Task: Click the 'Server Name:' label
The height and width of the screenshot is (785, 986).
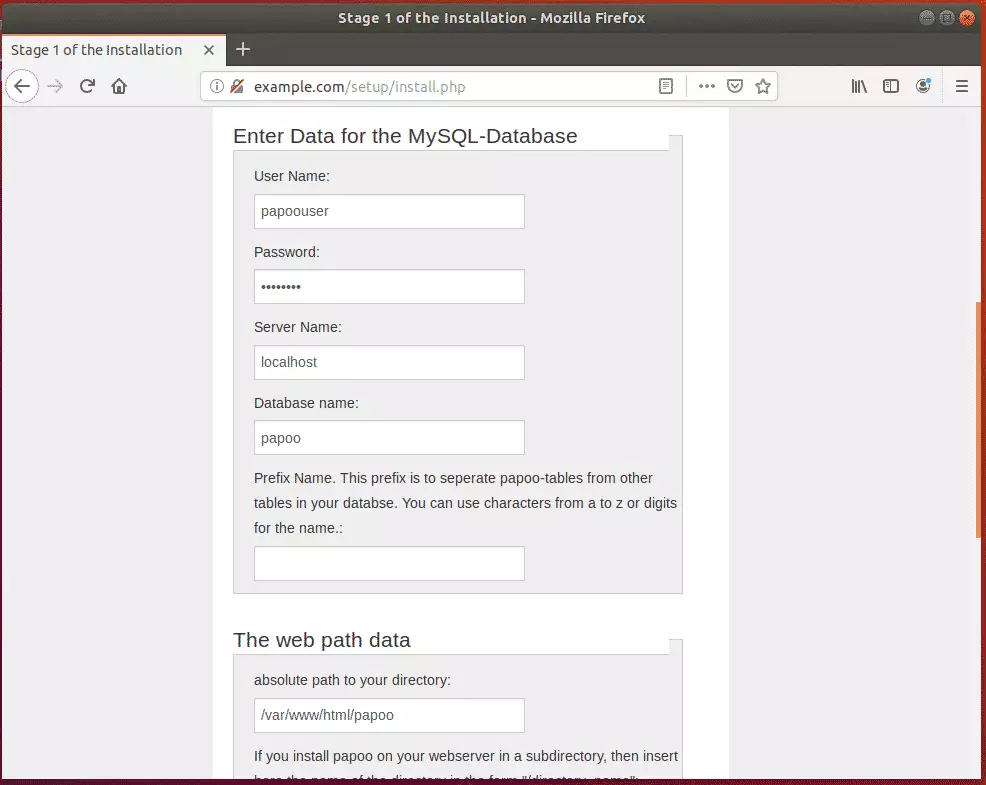Action: [x=297, y=327]
